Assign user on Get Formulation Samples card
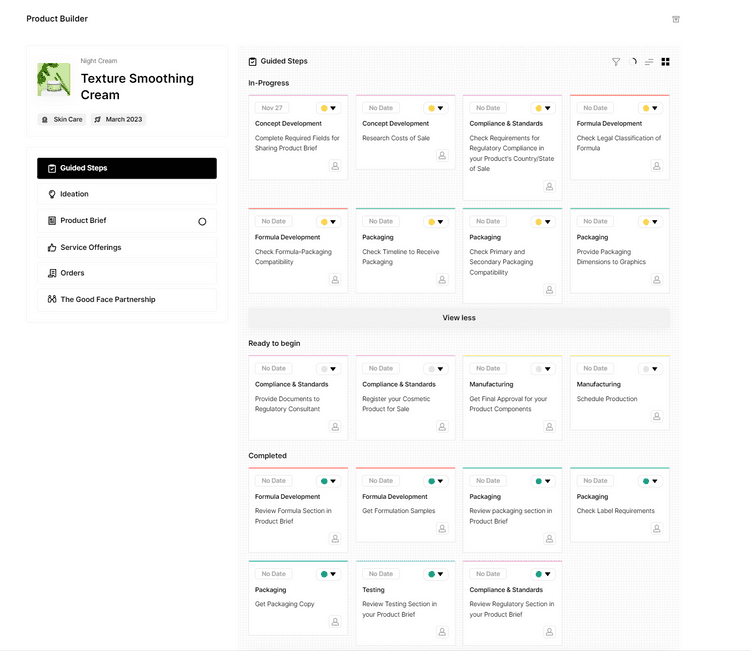750x651 pixels. click(442, 529)
